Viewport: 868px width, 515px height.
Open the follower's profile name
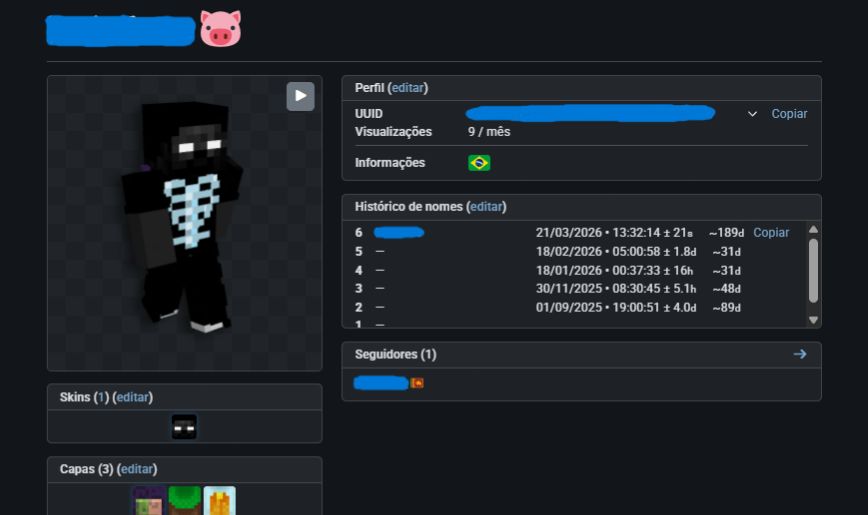pos(381,383)
